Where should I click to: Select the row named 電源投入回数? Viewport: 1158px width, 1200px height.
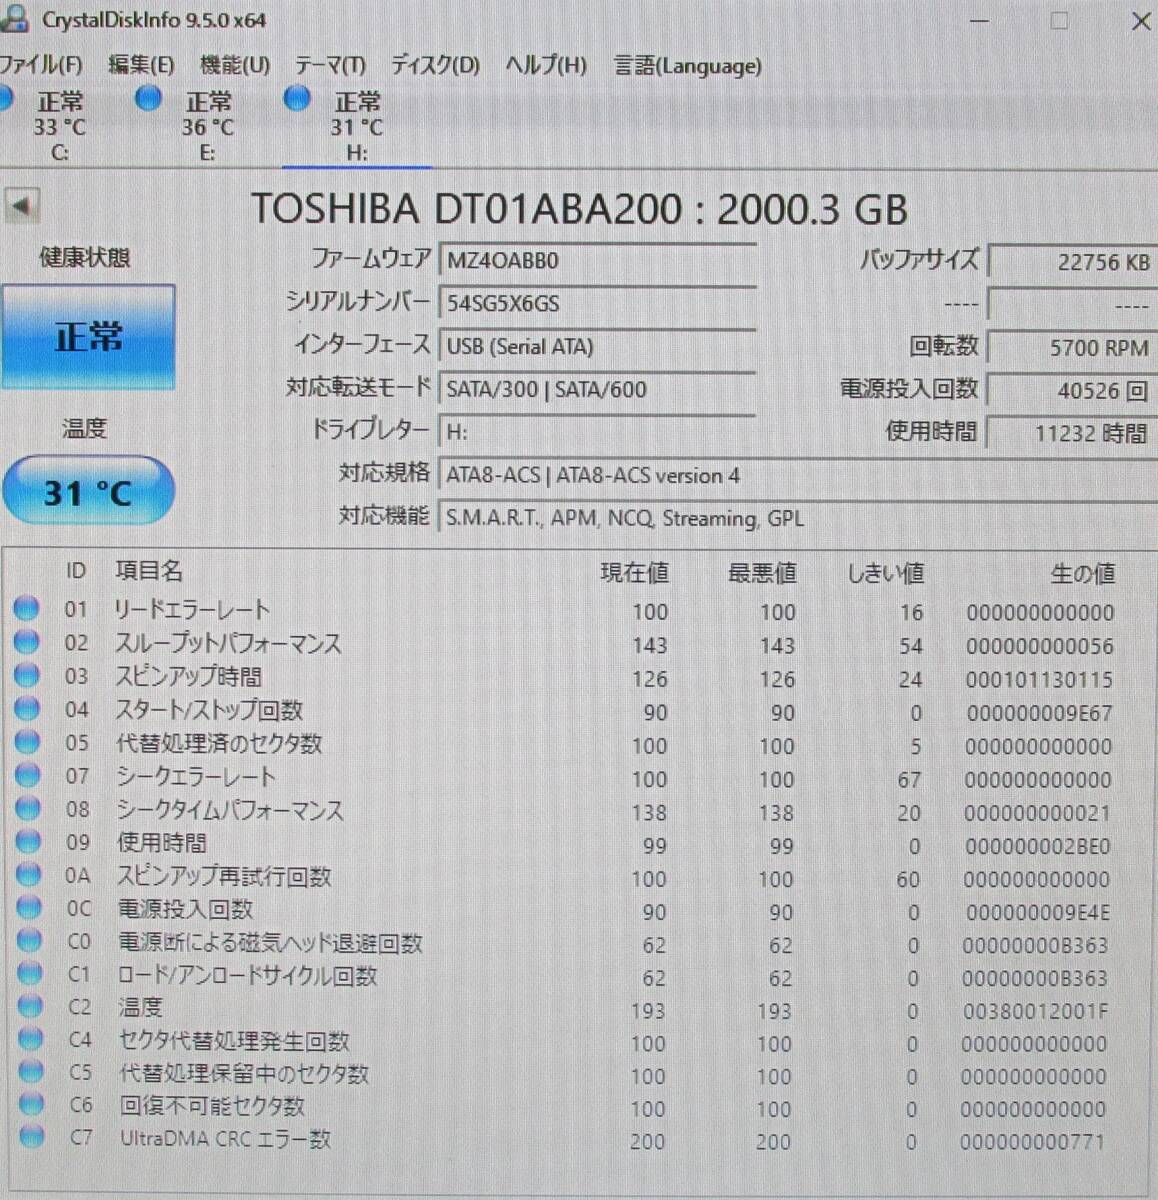point(565,910)
